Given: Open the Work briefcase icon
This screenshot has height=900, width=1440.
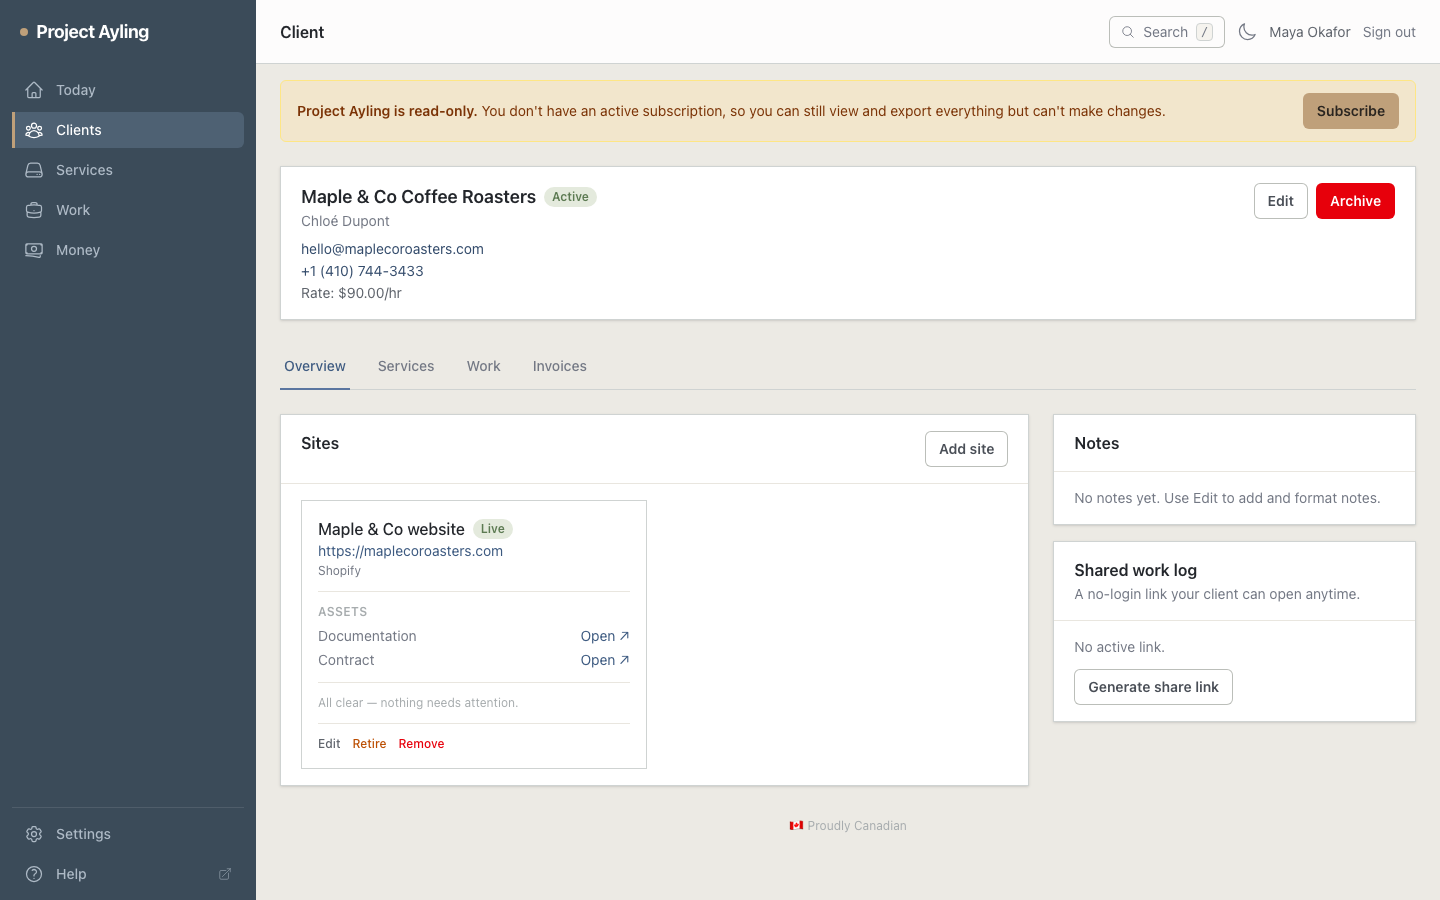Looking at the screenshot, I should (x=34, y=210).
